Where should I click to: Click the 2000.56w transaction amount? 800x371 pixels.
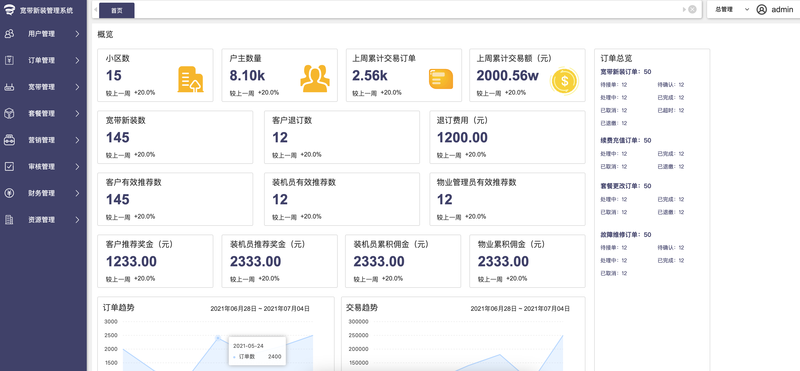pyautogui.click(x=508, y=76)
